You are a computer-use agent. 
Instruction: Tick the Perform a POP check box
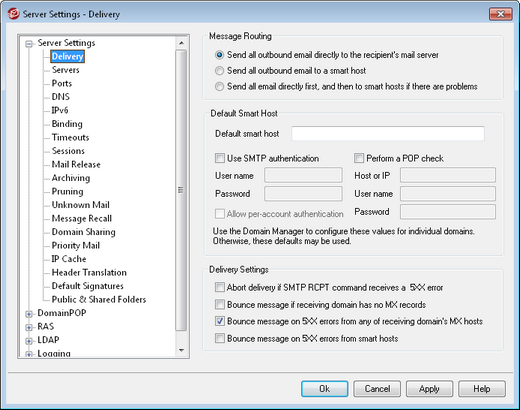(x=359, y=158)
